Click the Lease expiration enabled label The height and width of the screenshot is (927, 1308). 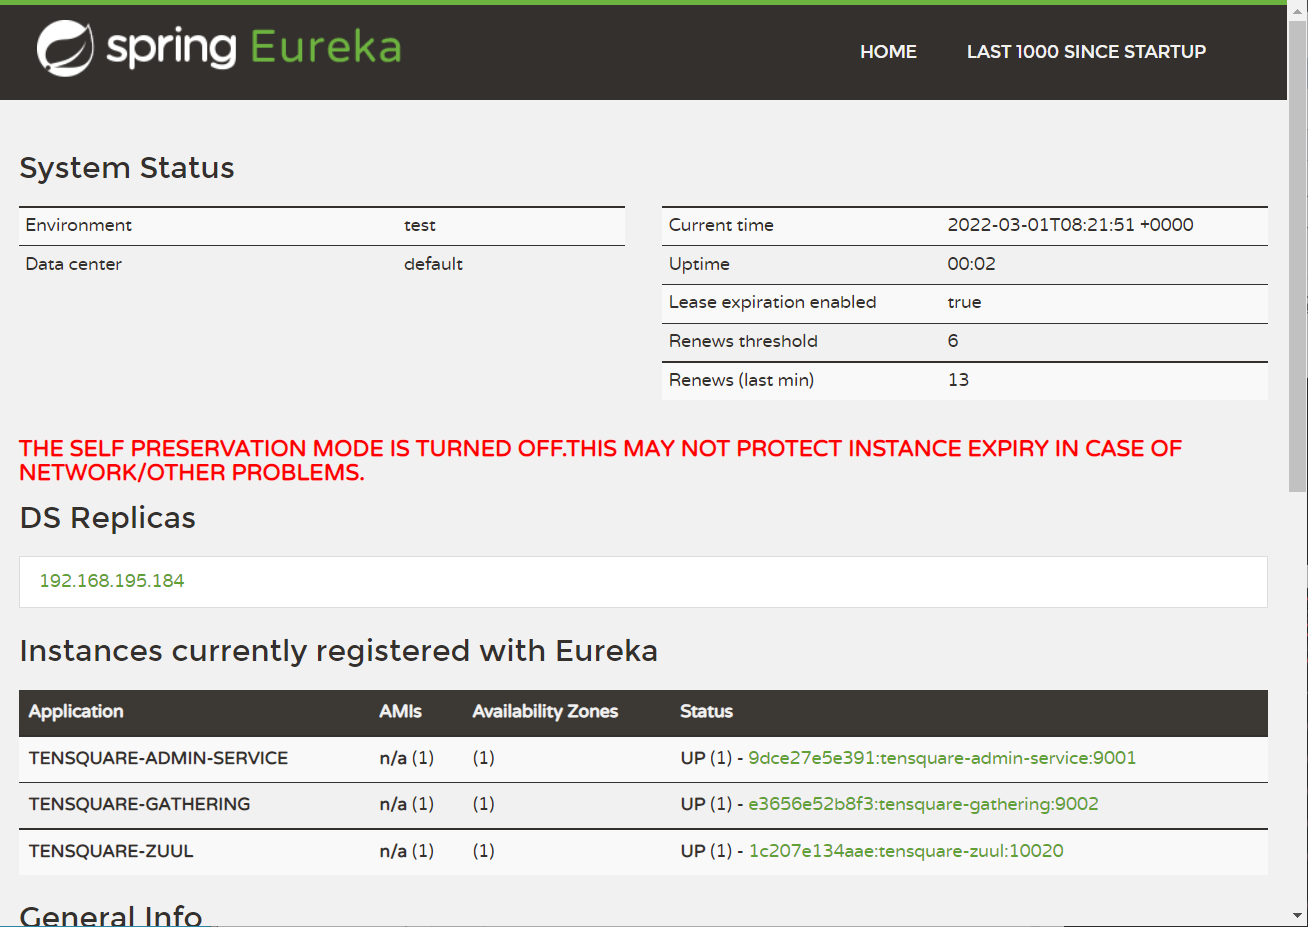[x=772, y=302]
